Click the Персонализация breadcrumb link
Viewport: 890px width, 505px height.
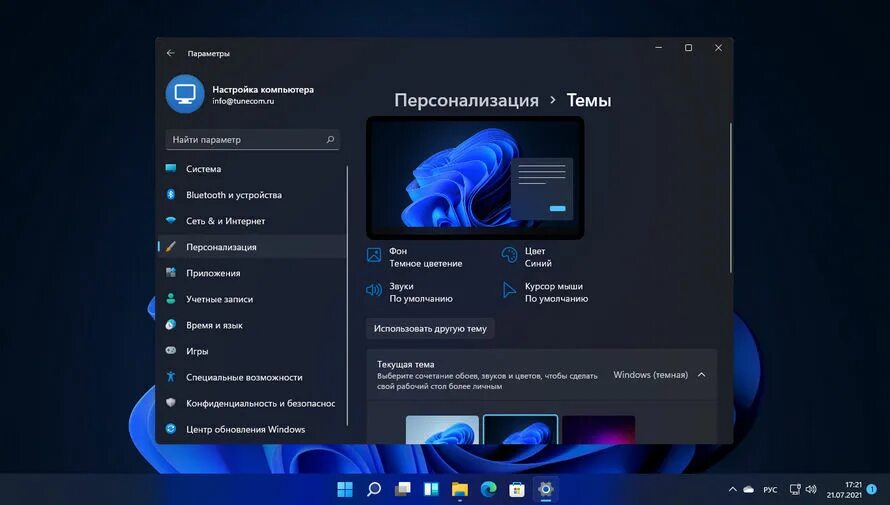coord(466,100)
